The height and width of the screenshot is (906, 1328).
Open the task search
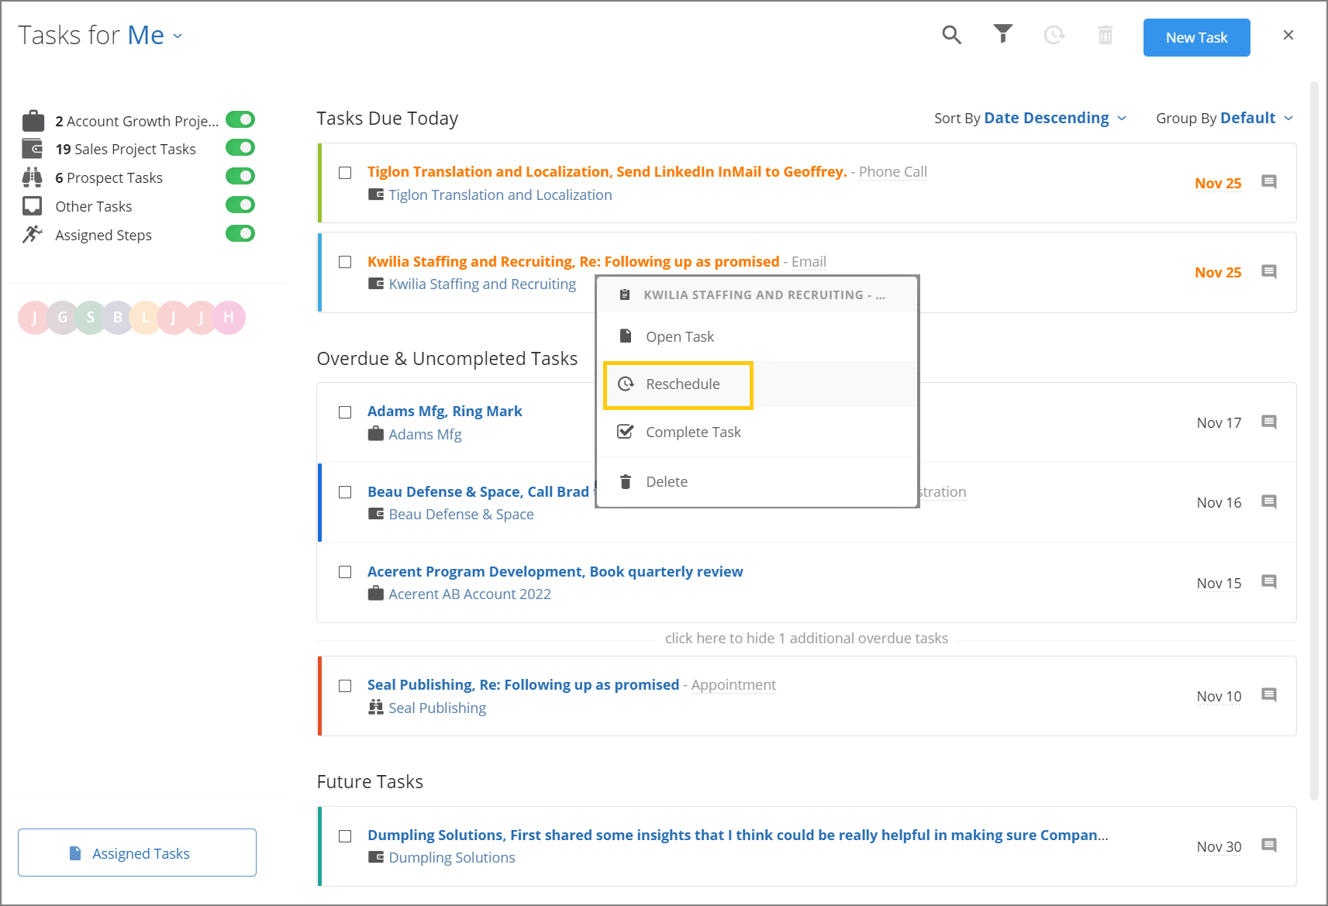pos(951,33)
